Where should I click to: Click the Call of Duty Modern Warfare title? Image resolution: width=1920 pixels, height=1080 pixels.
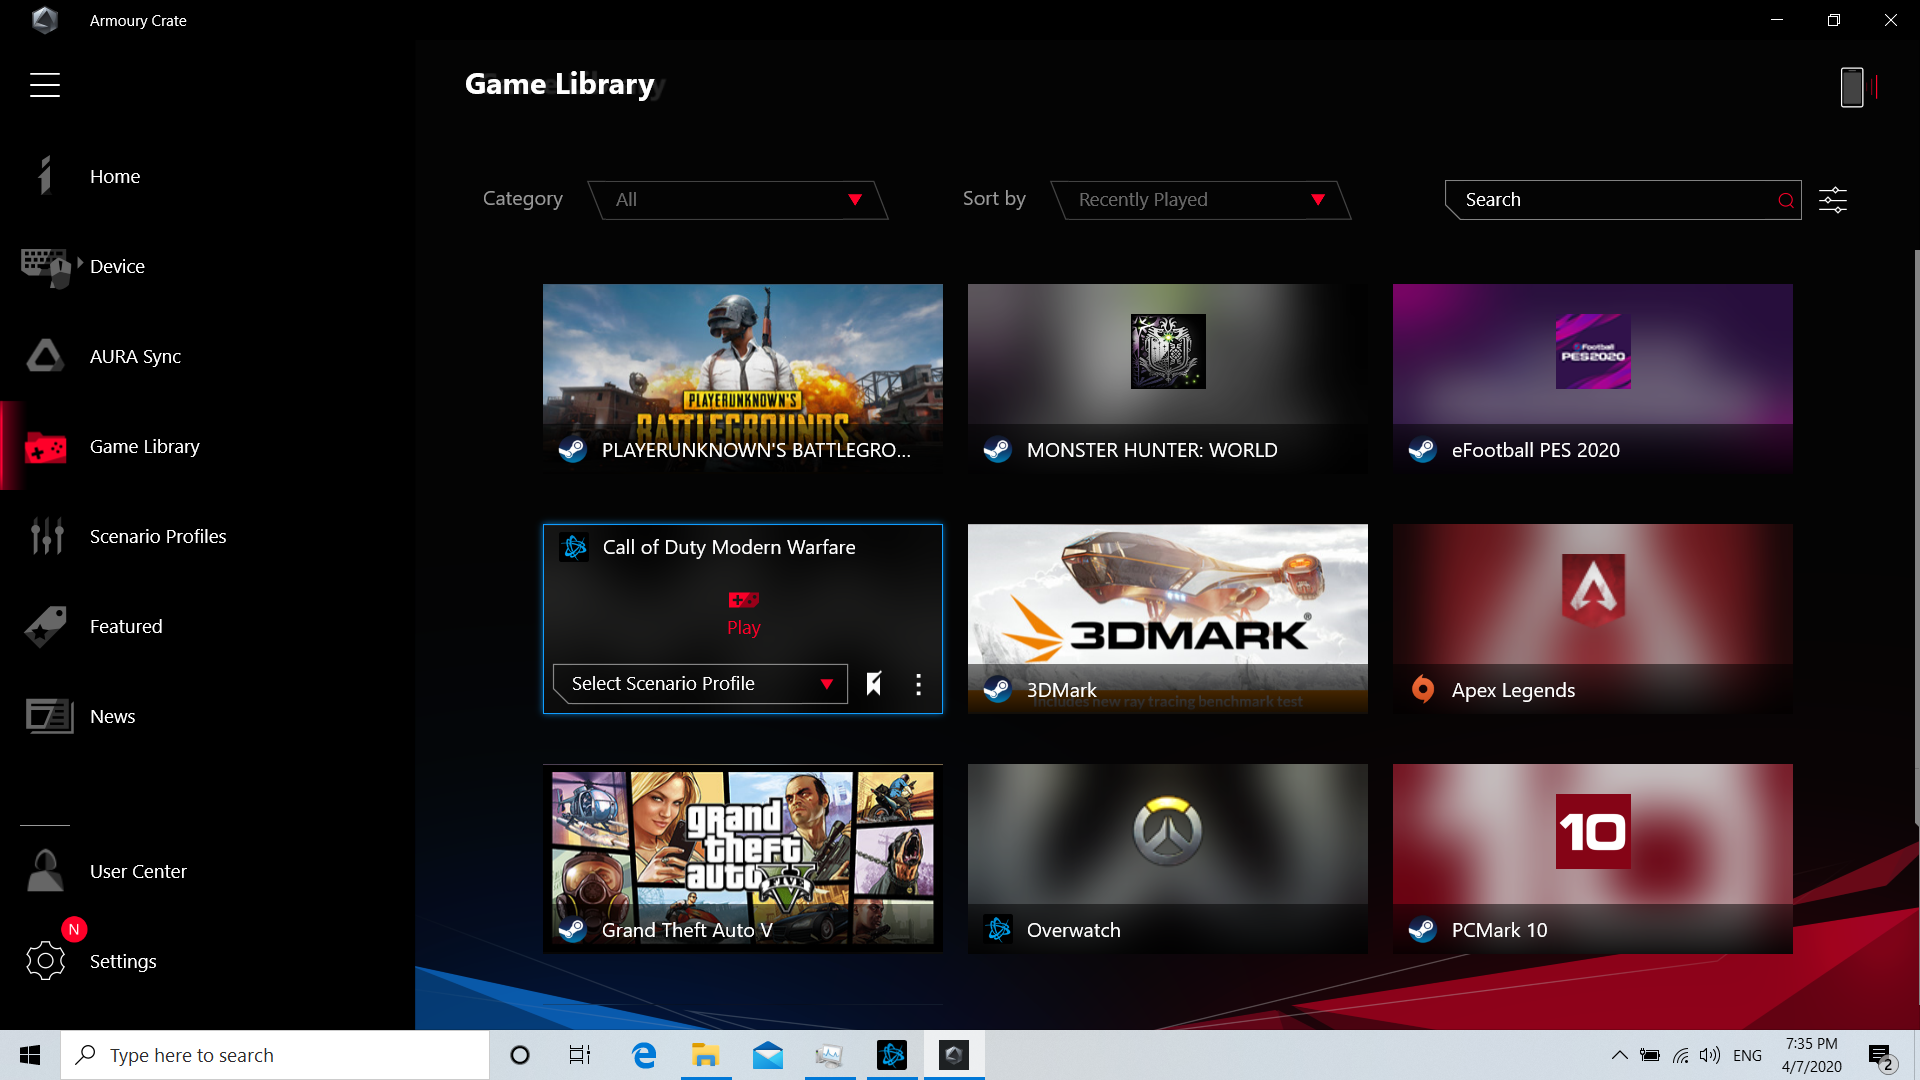click(x=729, y=547)
